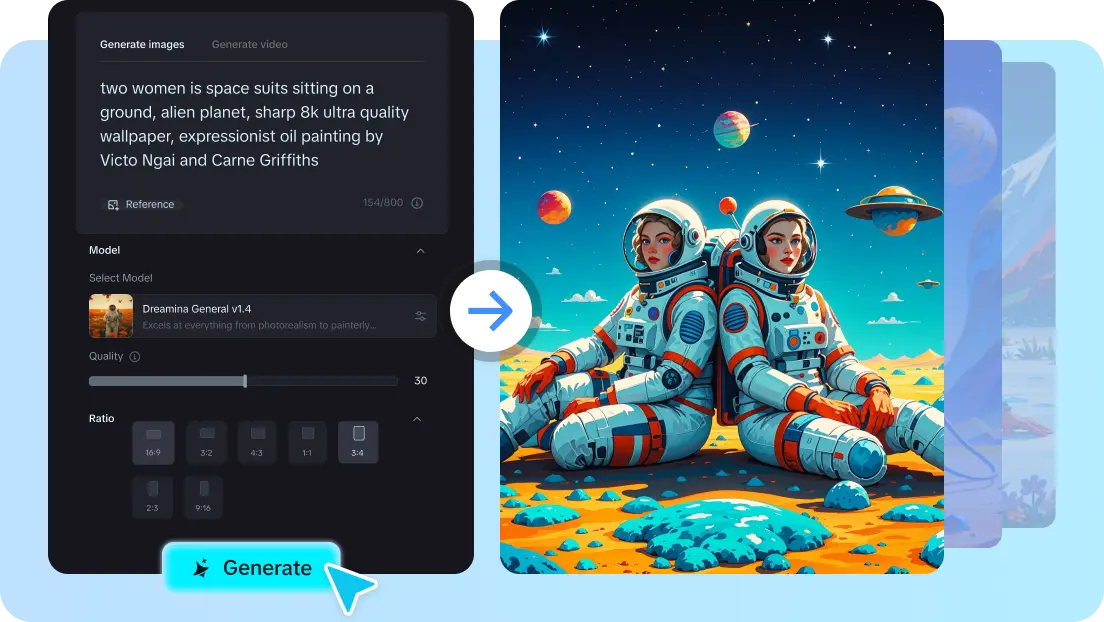
Task: Click the Generate sparkle icon
Action: click(201, 568)
